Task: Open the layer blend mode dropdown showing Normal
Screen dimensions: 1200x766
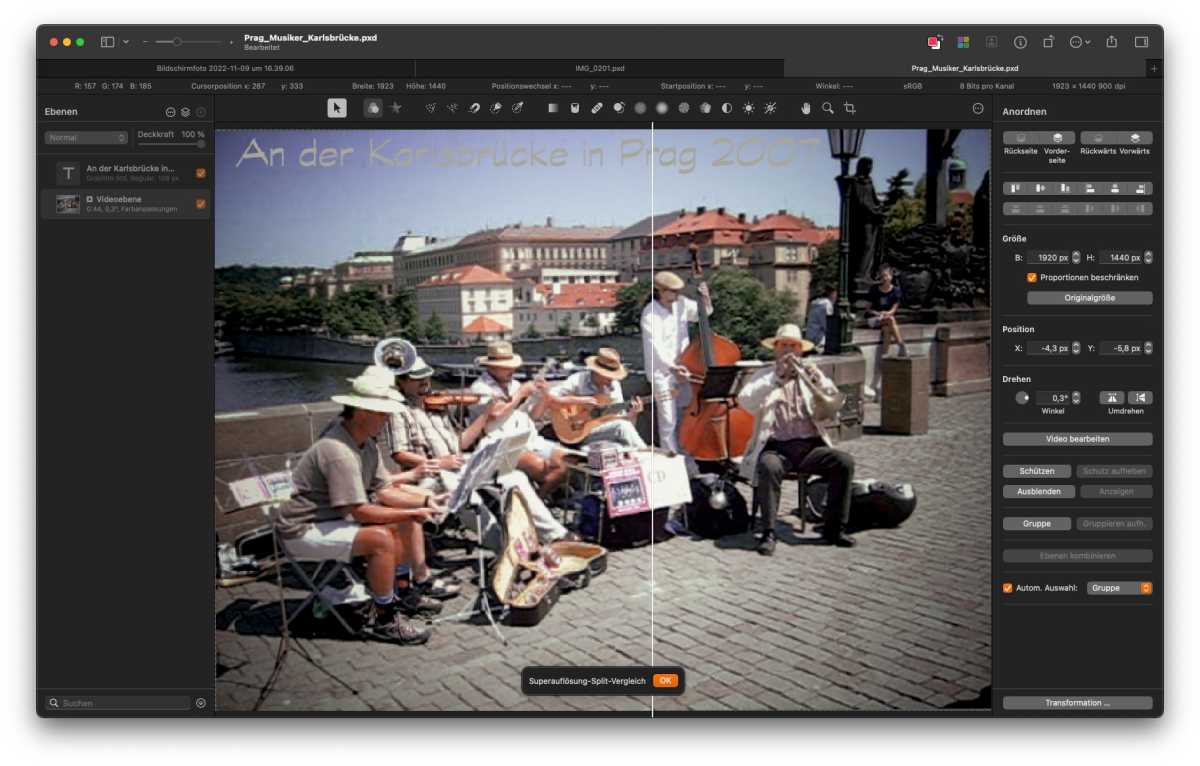Action: pos(86,136)
